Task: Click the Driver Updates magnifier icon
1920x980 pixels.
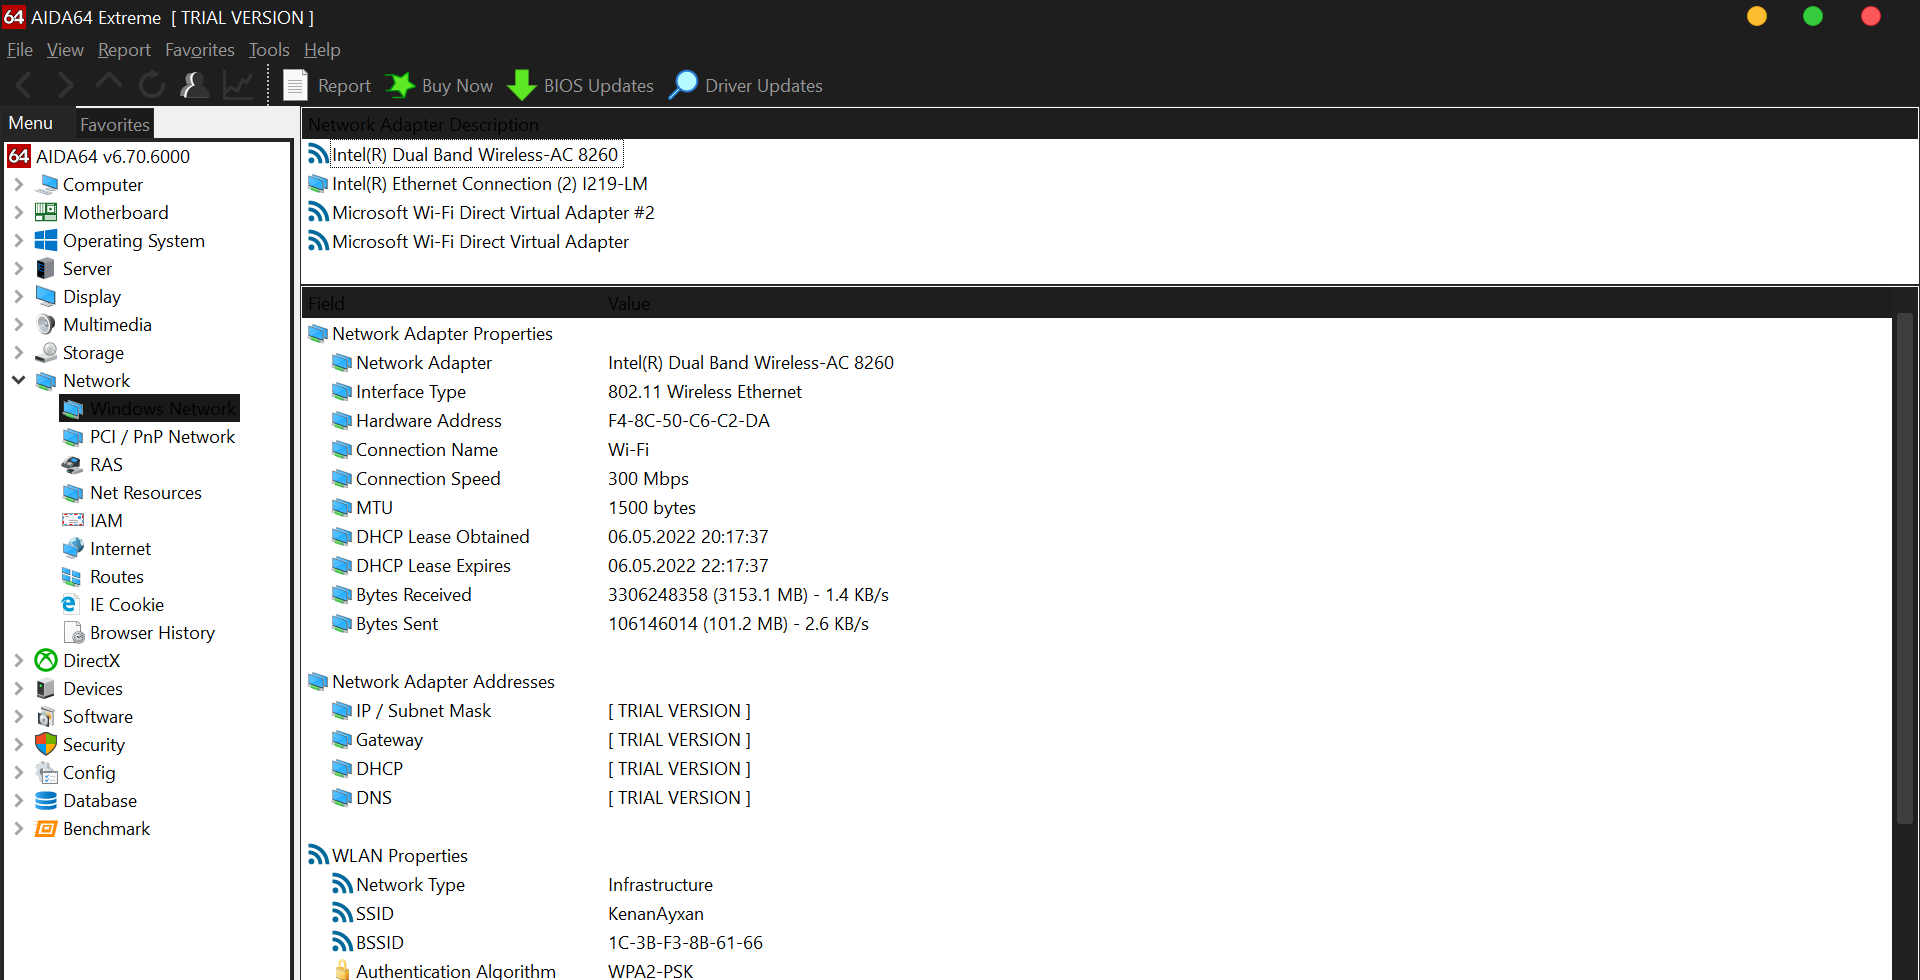Action: [683, 85]
